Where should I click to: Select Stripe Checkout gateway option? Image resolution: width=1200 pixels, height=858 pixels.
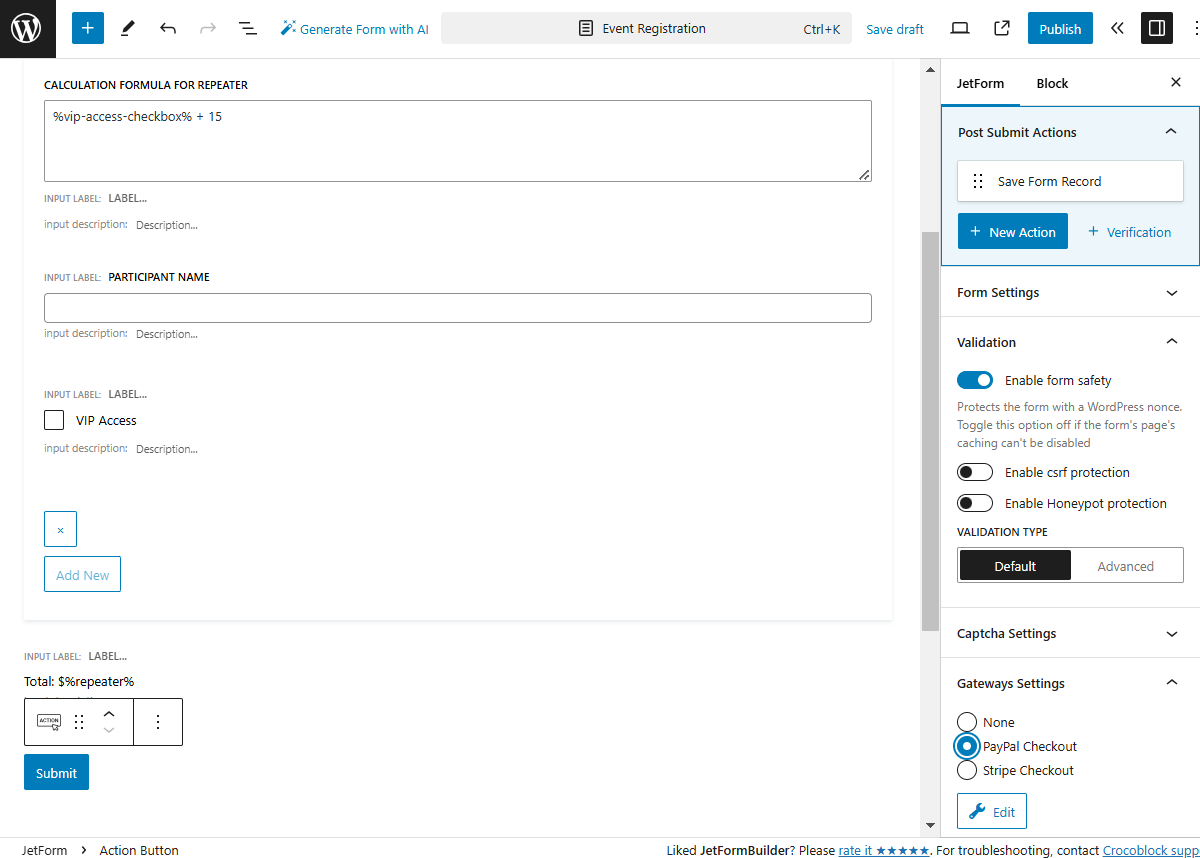(x=967, y=770)
